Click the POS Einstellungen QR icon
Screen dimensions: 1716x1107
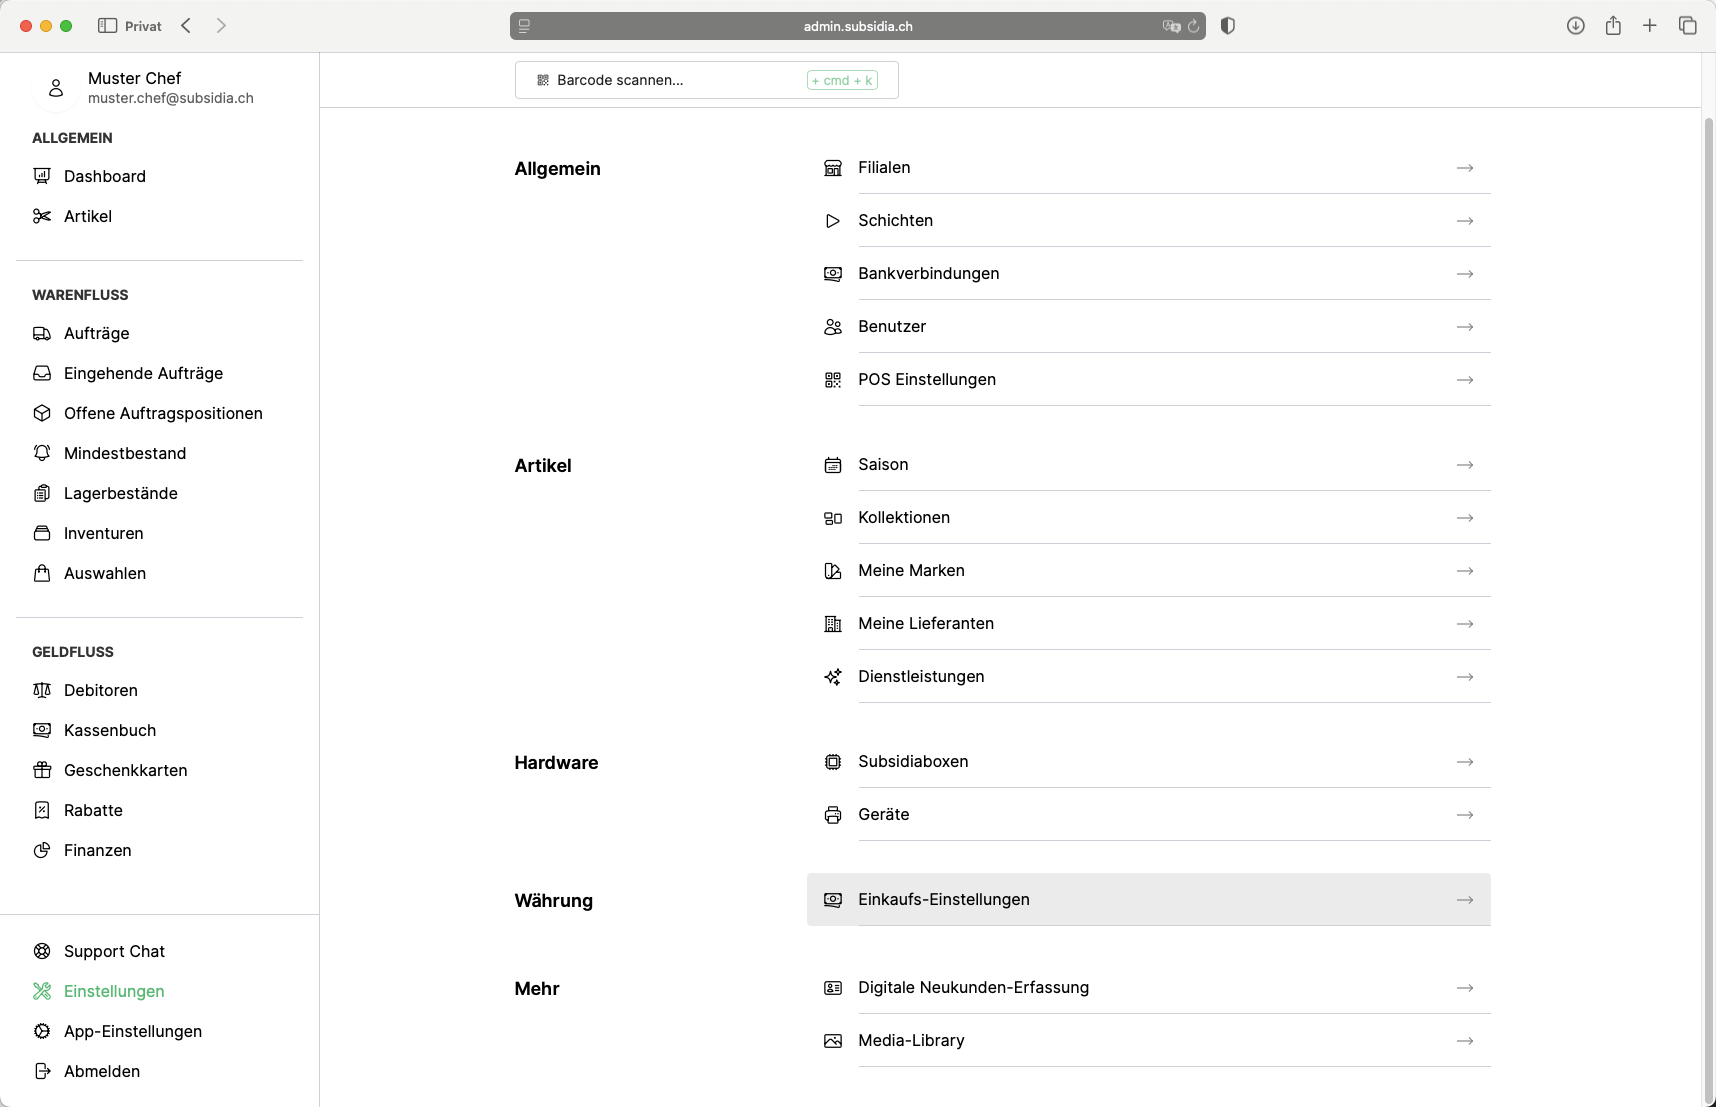coord(832,380)
